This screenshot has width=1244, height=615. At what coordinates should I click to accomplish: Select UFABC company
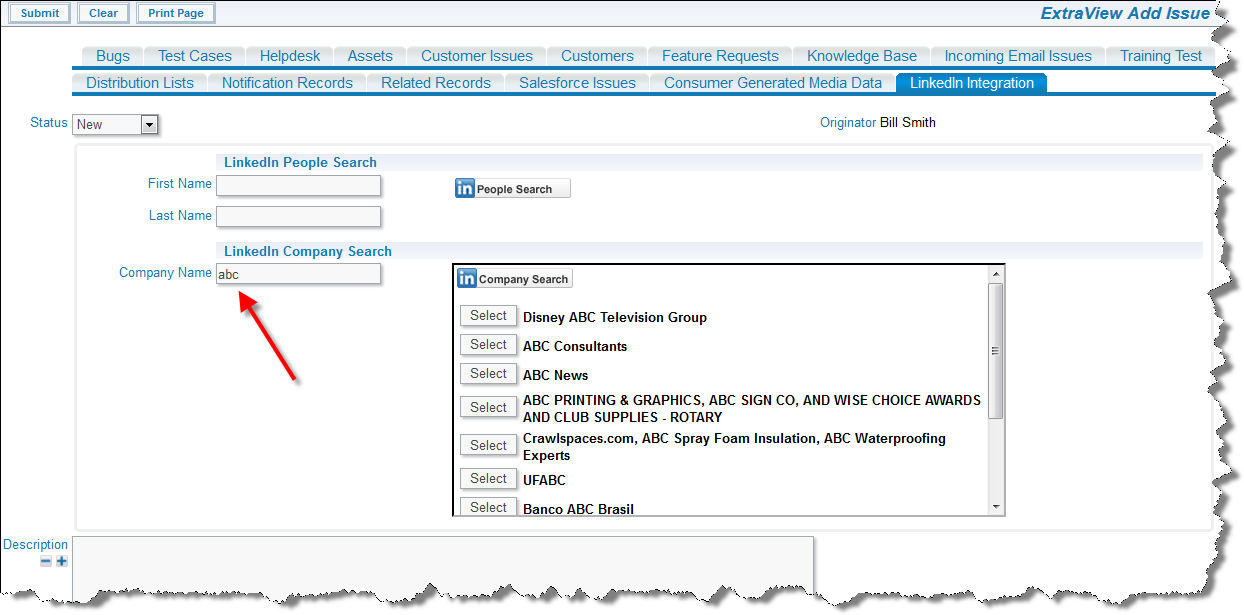(488, 478)
